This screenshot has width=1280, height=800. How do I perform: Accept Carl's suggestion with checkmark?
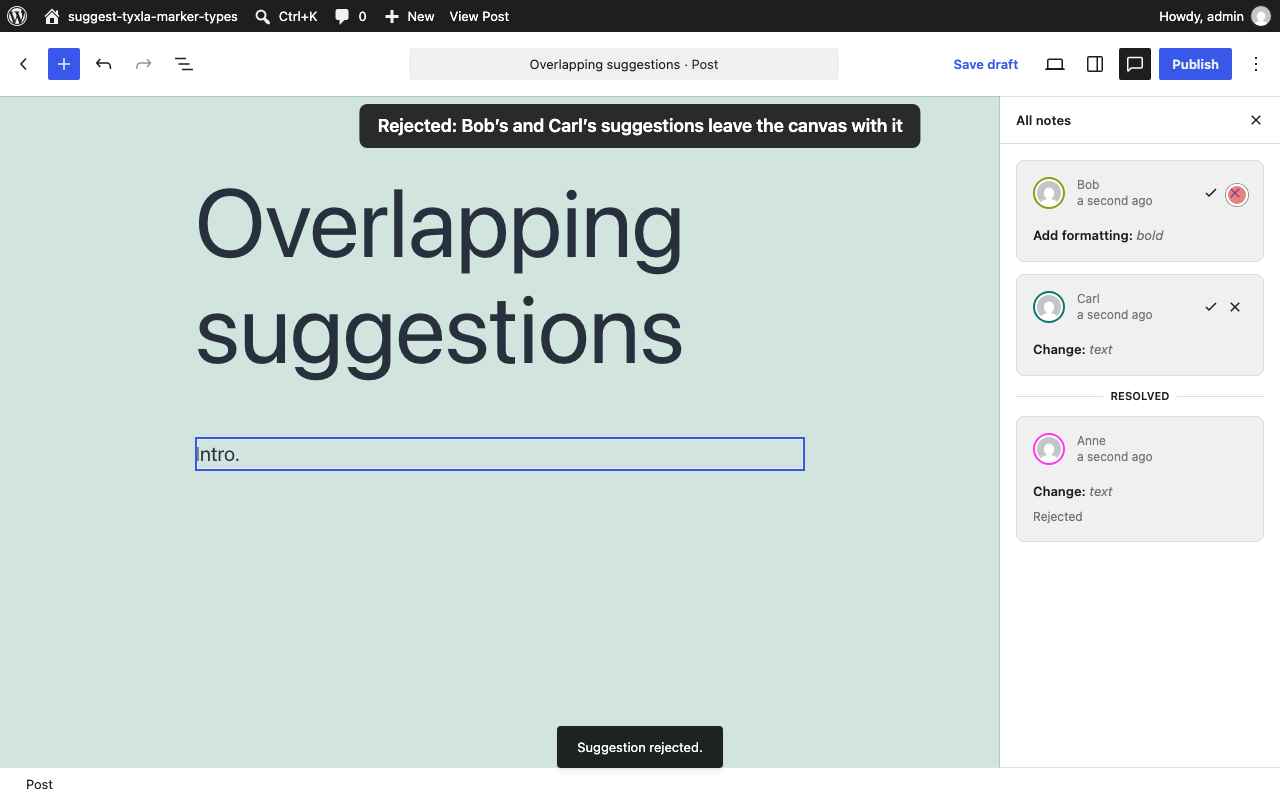click(1211, 307)
